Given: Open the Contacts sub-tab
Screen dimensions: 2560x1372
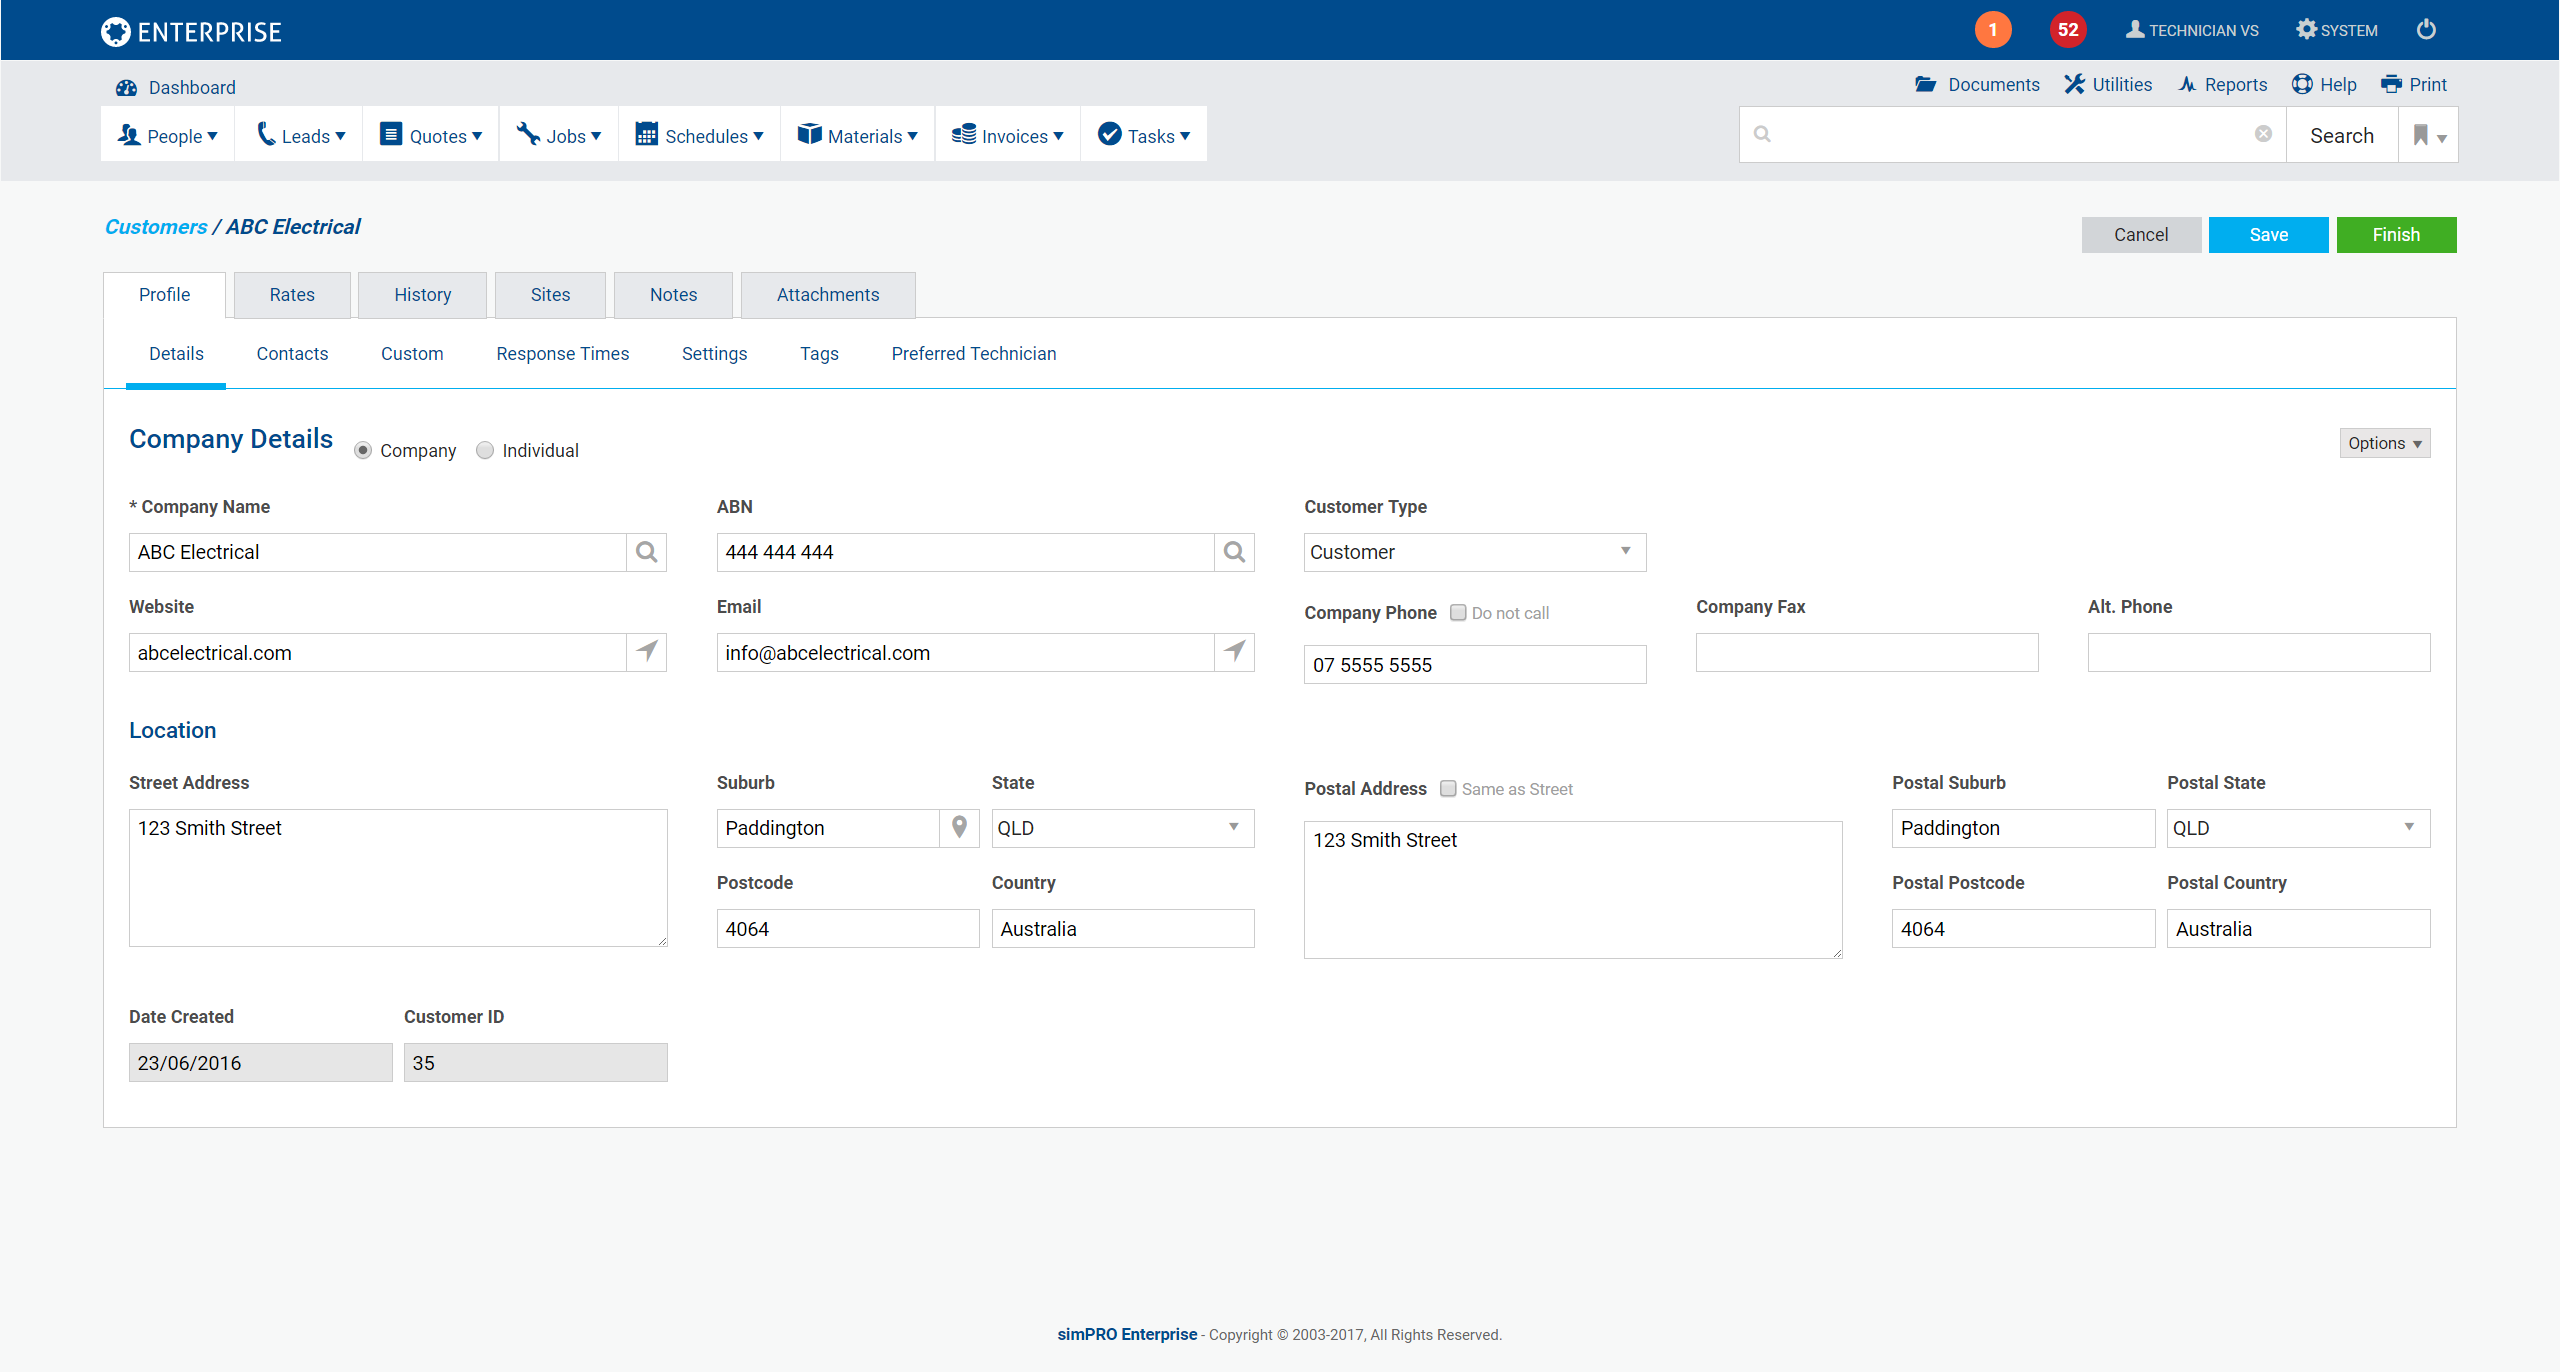Looking at the screenshot, I should point(292,354).
